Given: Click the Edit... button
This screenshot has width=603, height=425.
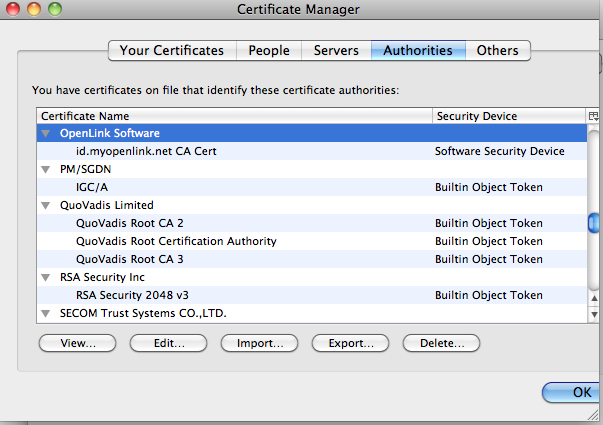Looking at the screenshot, I should click(169, 343).
